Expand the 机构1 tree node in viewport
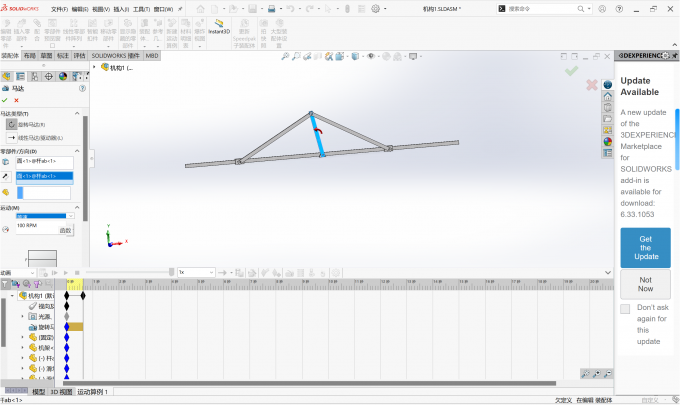The width and height of the screenshot is (680, 405). (x=94, y=67)
